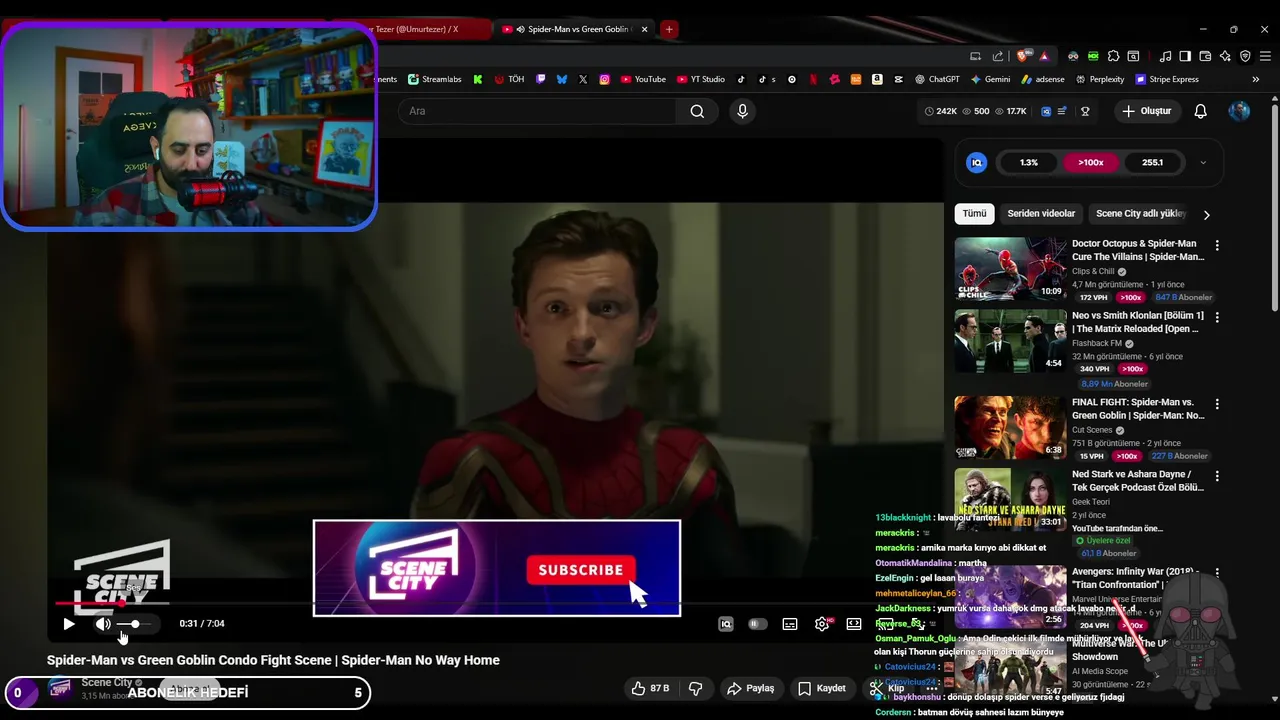The image size is (1280, 720).
Task: Open options menu for Doctor Octopus video
Action: pyautogui.click(x=1217, y=245)
